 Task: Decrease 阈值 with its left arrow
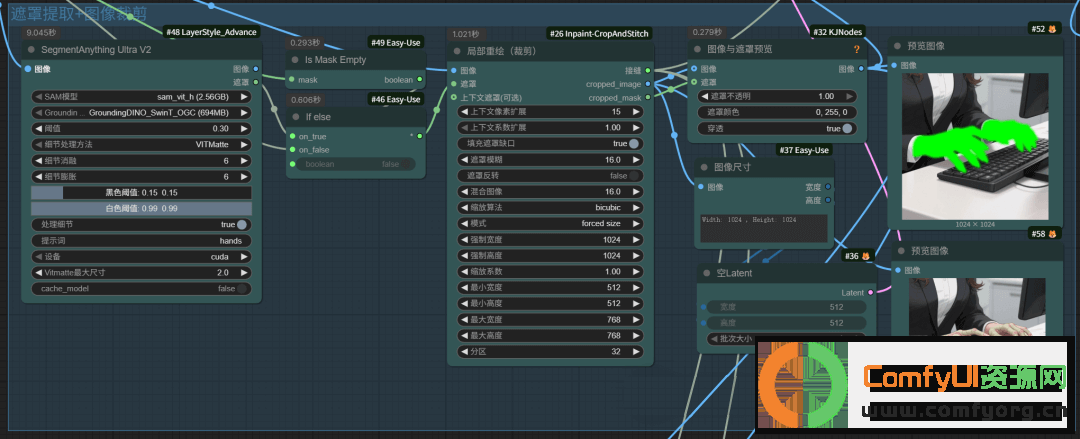pos(38,129)
